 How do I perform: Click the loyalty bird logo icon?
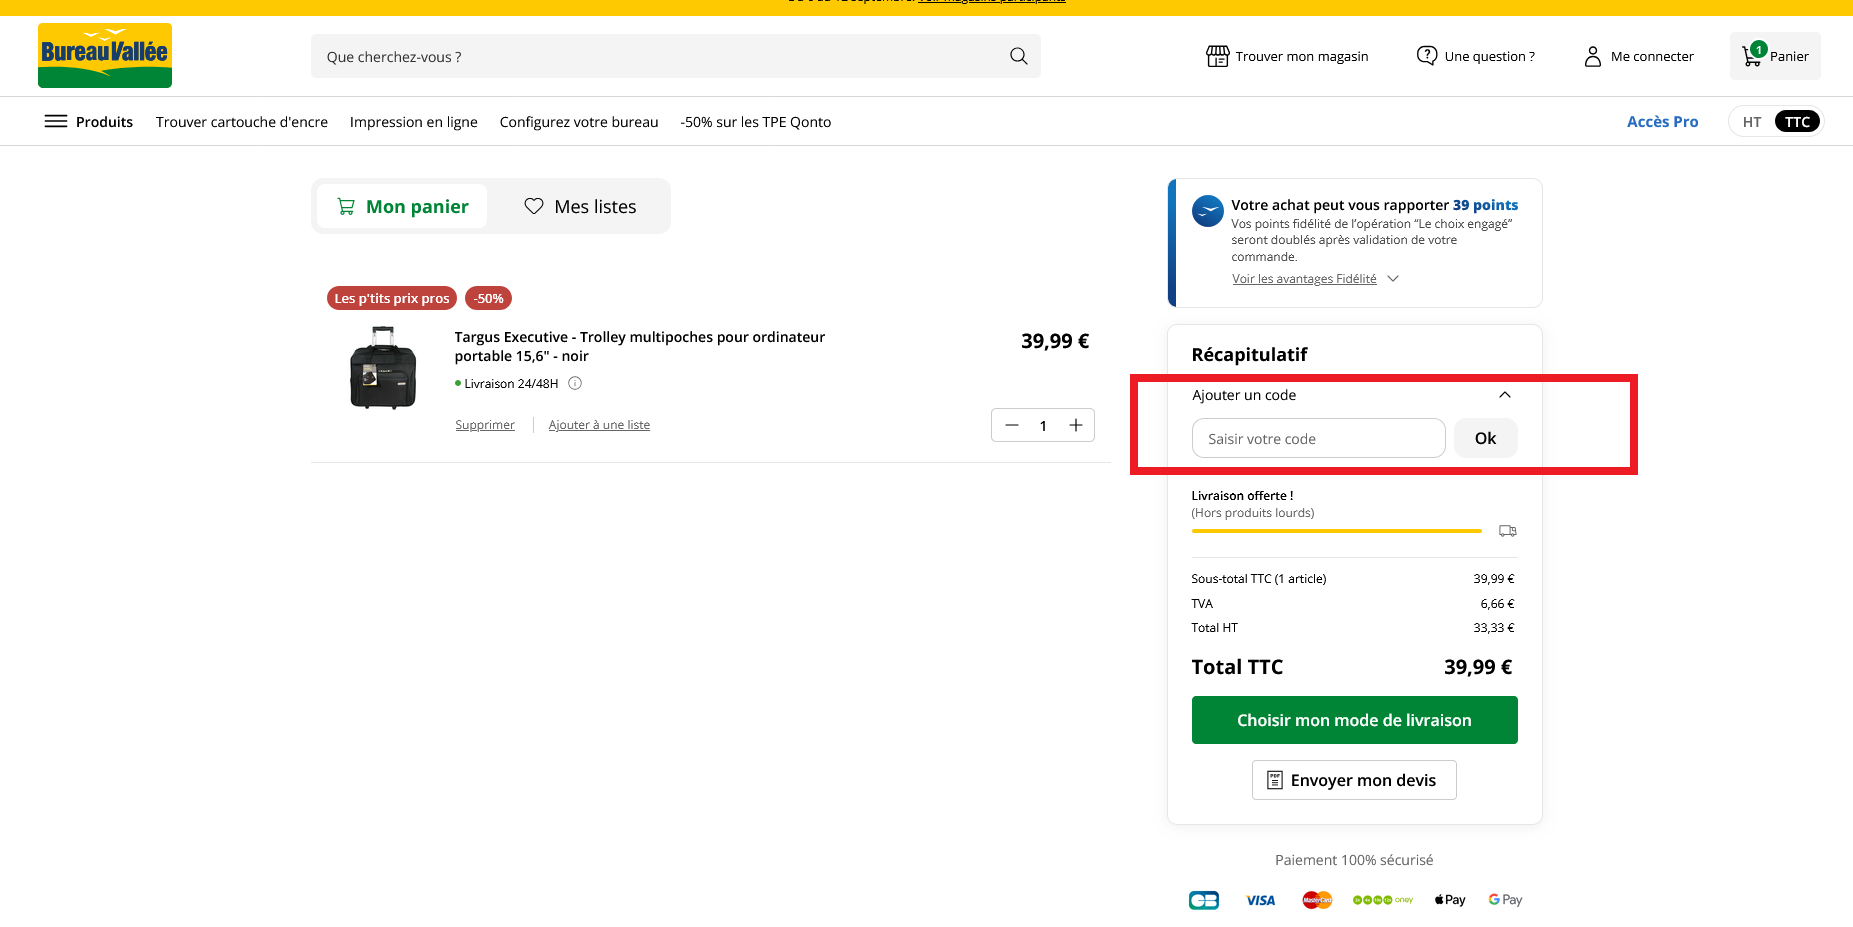[1208, 211]
